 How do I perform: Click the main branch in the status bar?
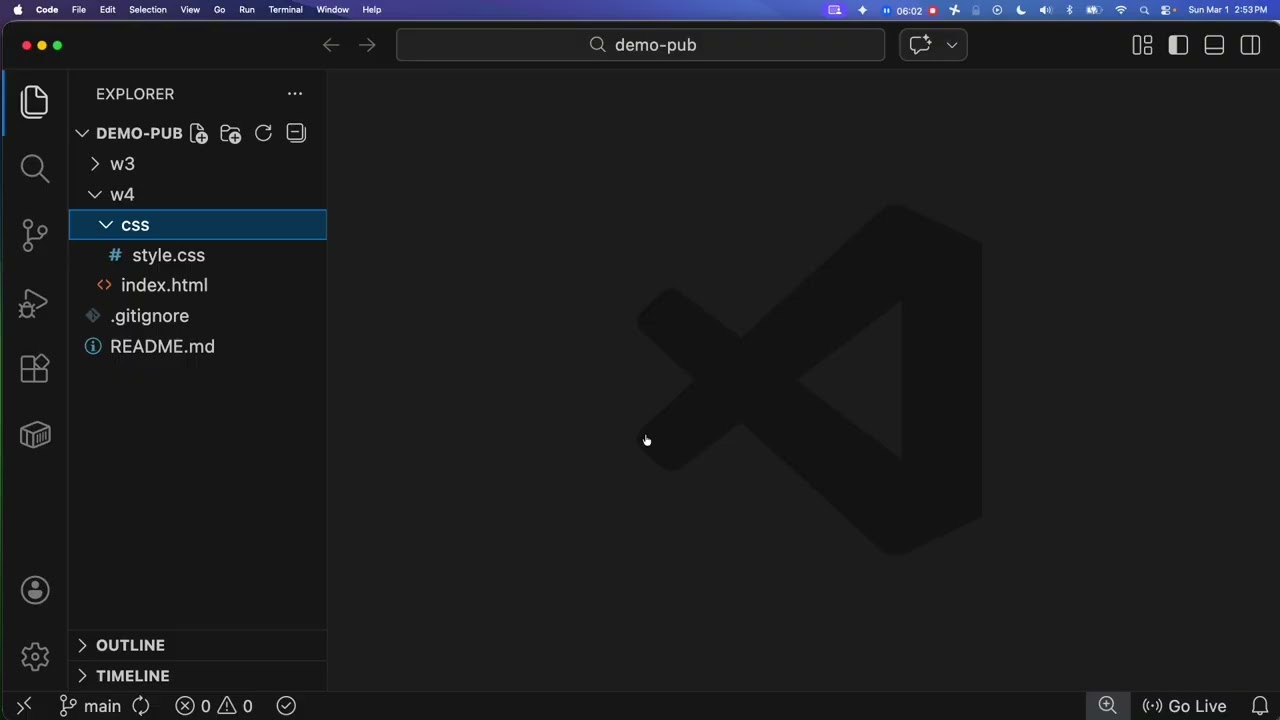coord(90,706)
